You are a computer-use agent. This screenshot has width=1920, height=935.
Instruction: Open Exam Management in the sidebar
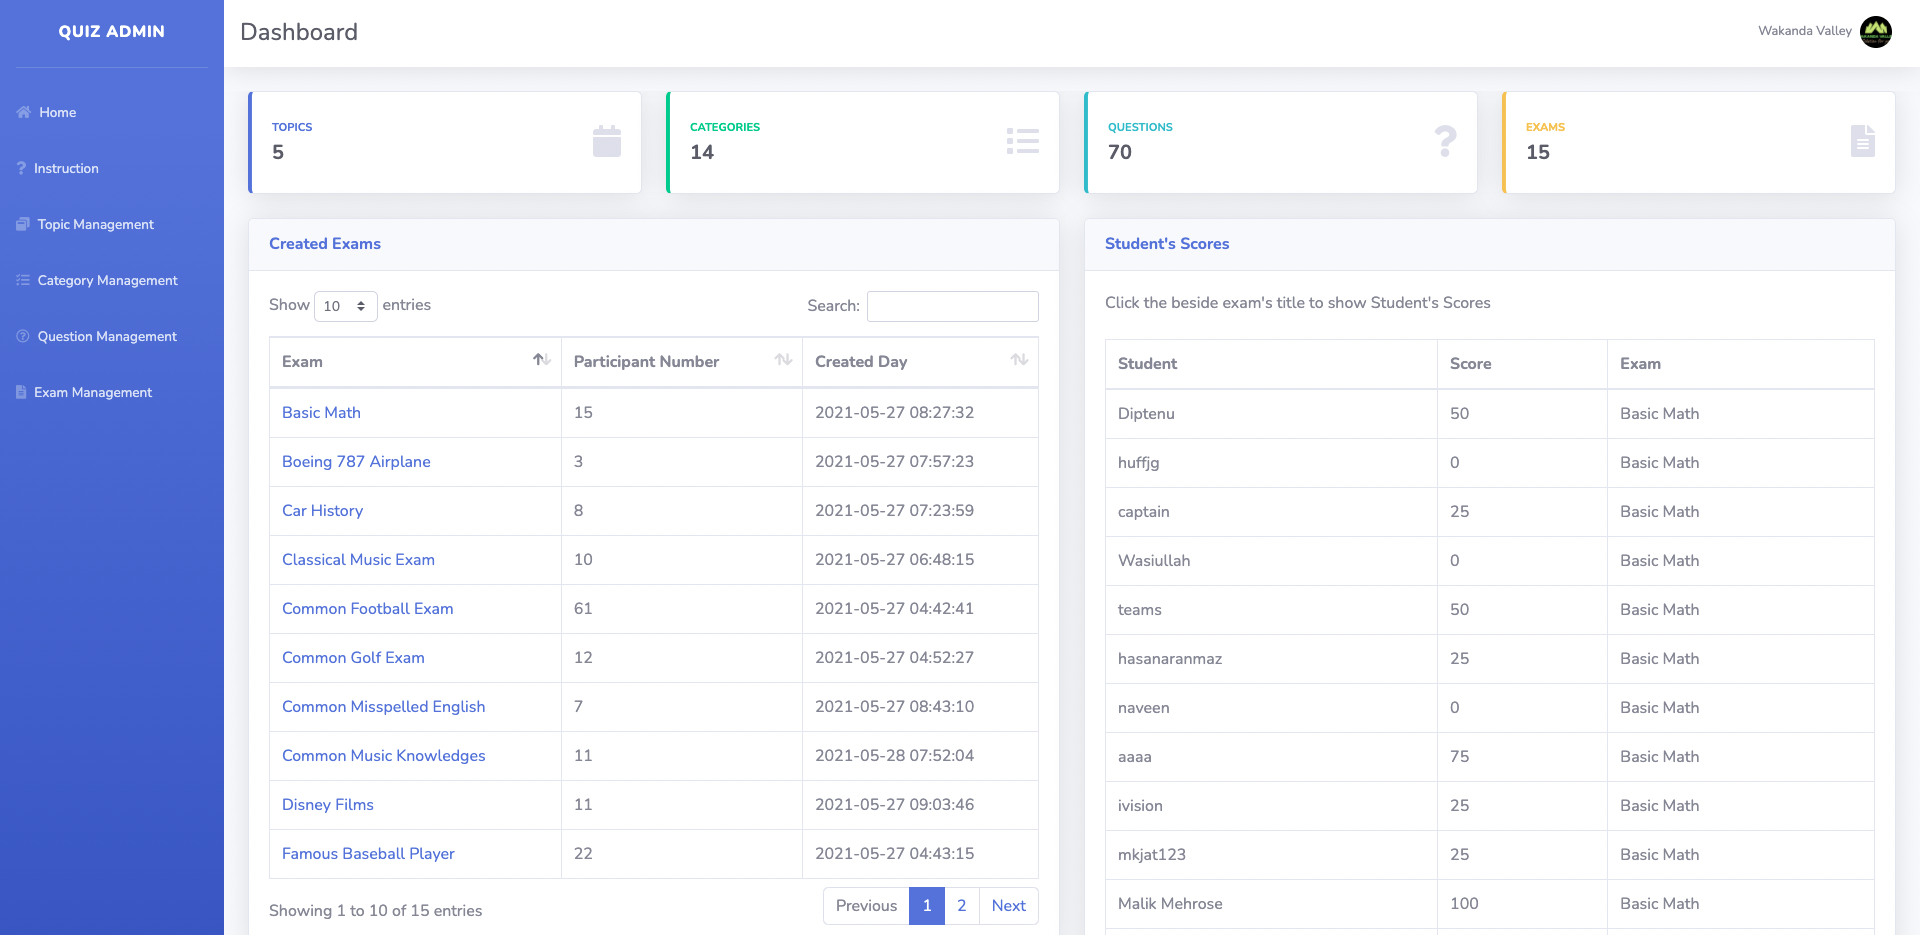(93, 392)
